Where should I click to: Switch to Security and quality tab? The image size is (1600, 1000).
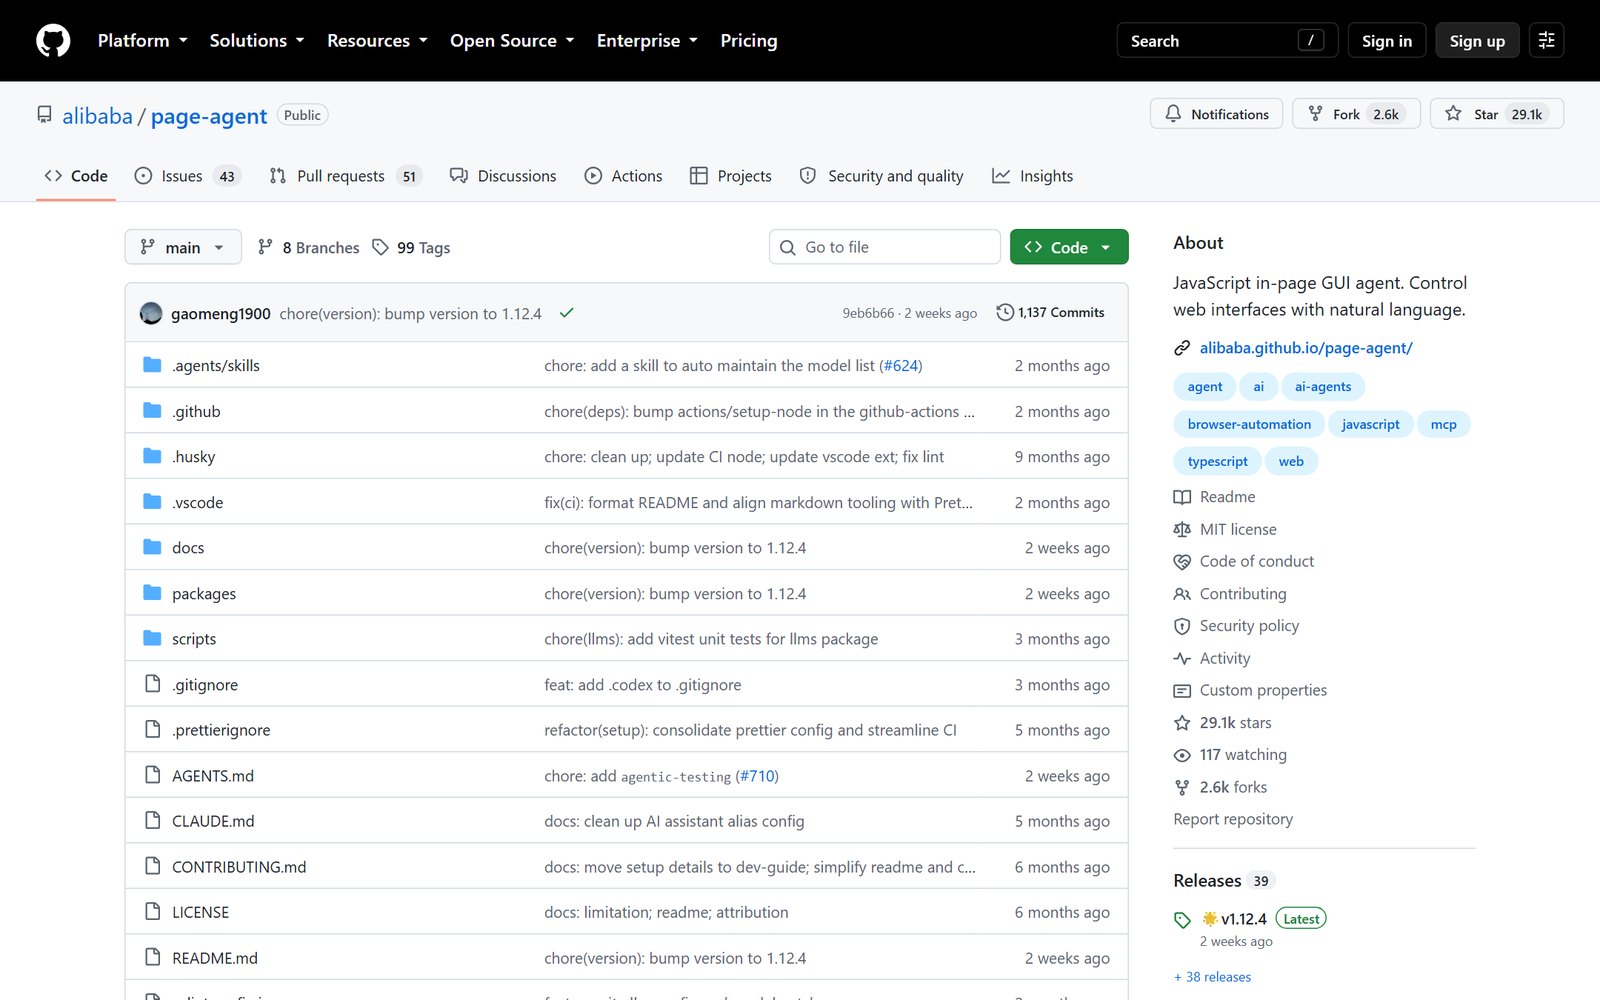(881, 176)
